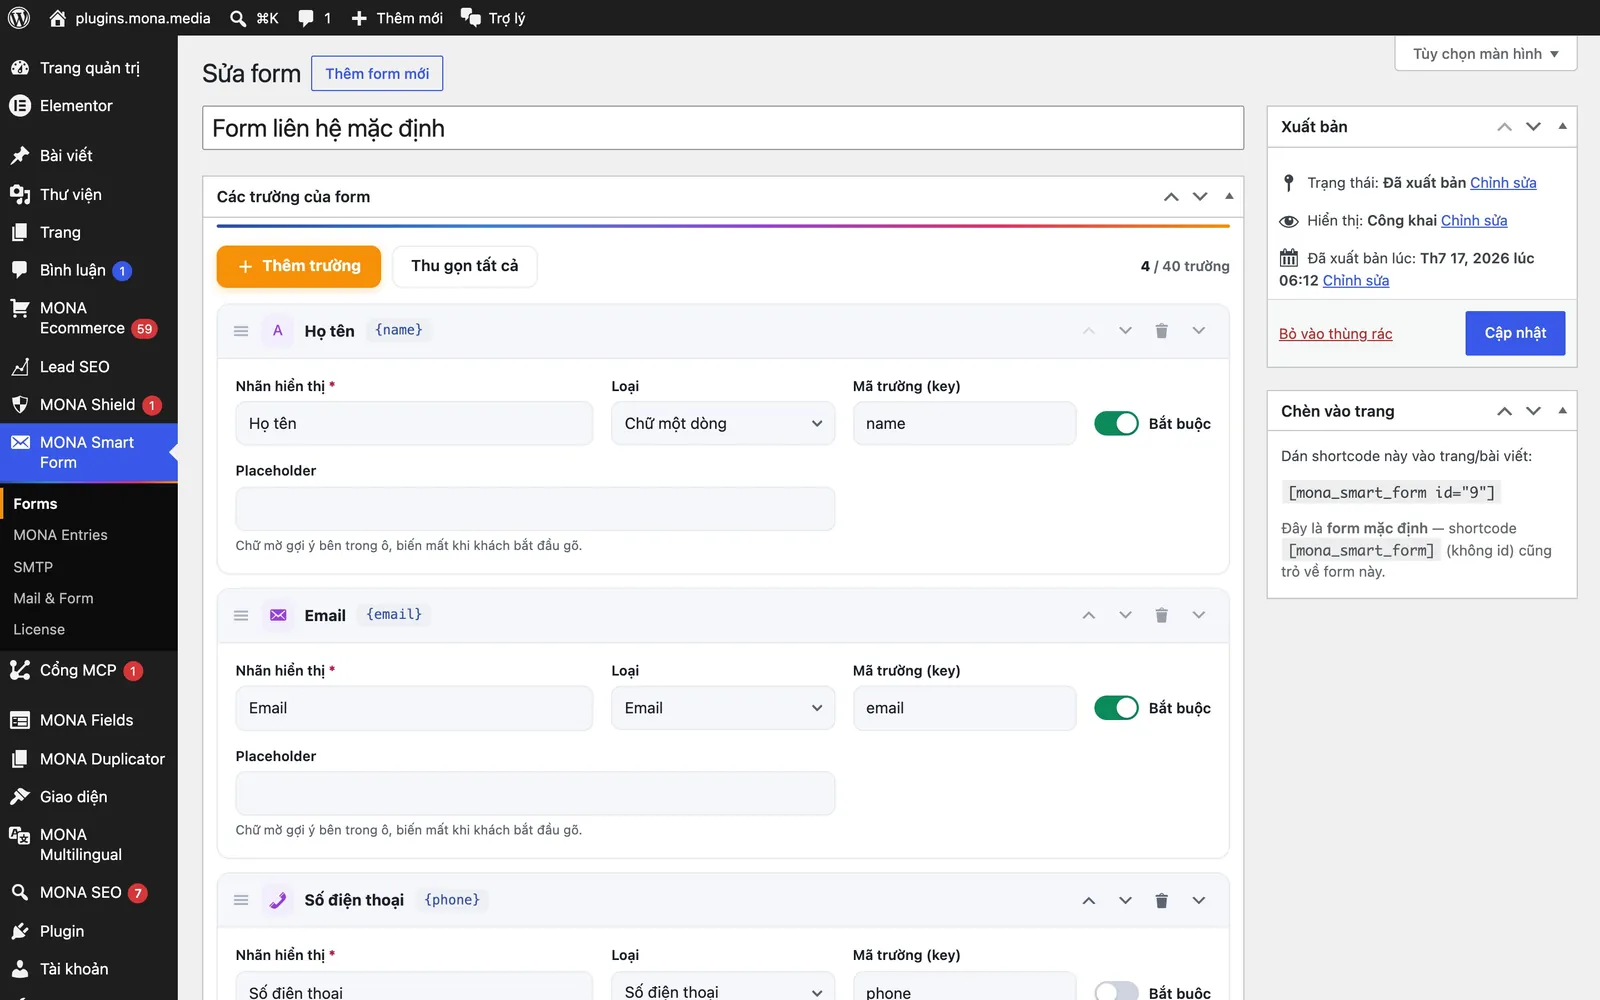Open Elementor in the sidebar
The height and width of the screenshot is (1000, 1600).
pyautogui.click(x=76, y=106)
